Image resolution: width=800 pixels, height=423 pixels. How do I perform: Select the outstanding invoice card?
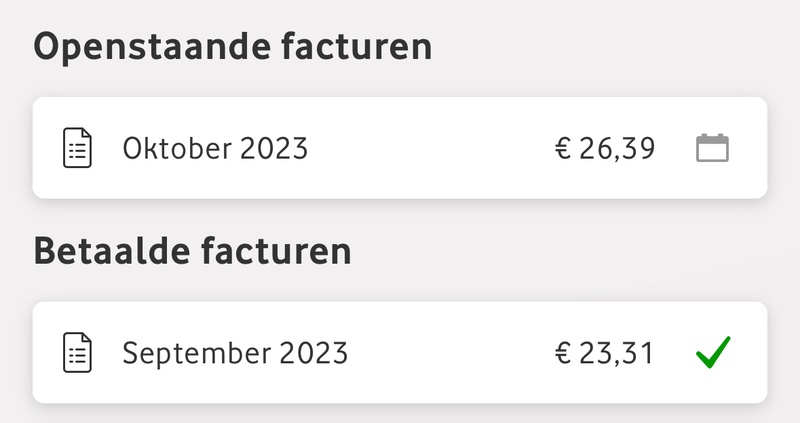point(400,148)
